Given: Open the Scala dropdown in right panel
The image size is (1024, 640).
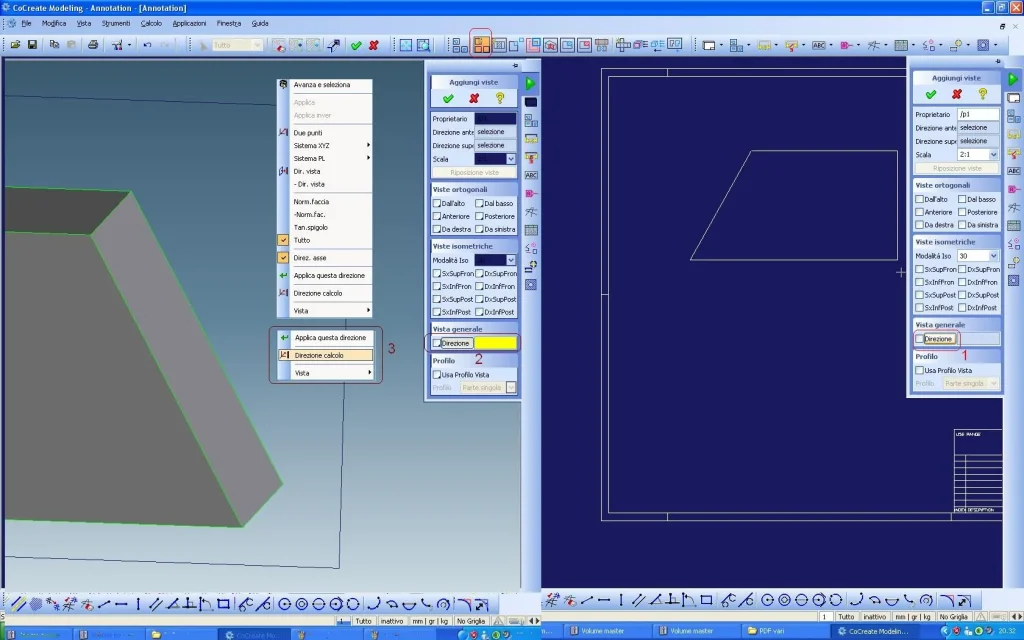Looking at the screenshot, I should (993, 155).
